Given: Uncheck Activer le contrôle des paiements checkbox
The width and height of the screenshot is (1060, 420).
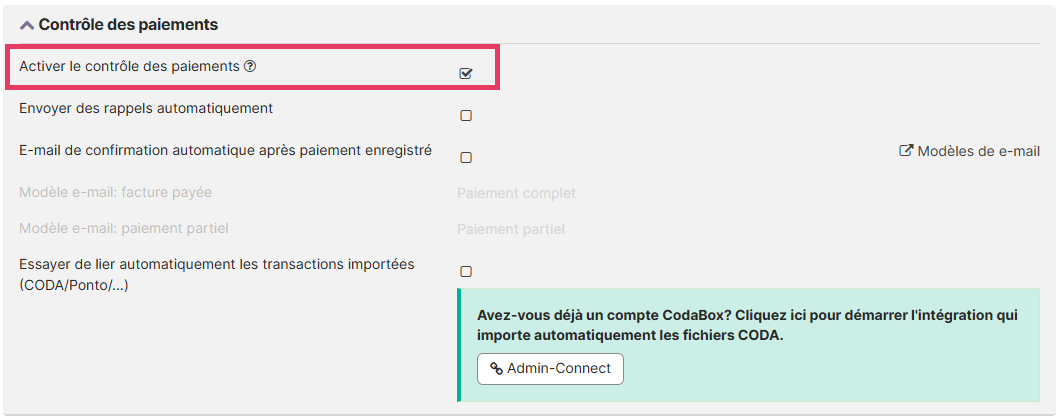Looking at the screenshot, I should pos(466,73).
